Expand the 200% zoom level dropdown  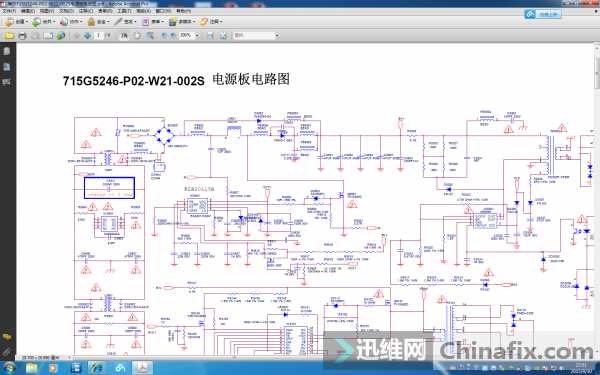coord(197,36)
